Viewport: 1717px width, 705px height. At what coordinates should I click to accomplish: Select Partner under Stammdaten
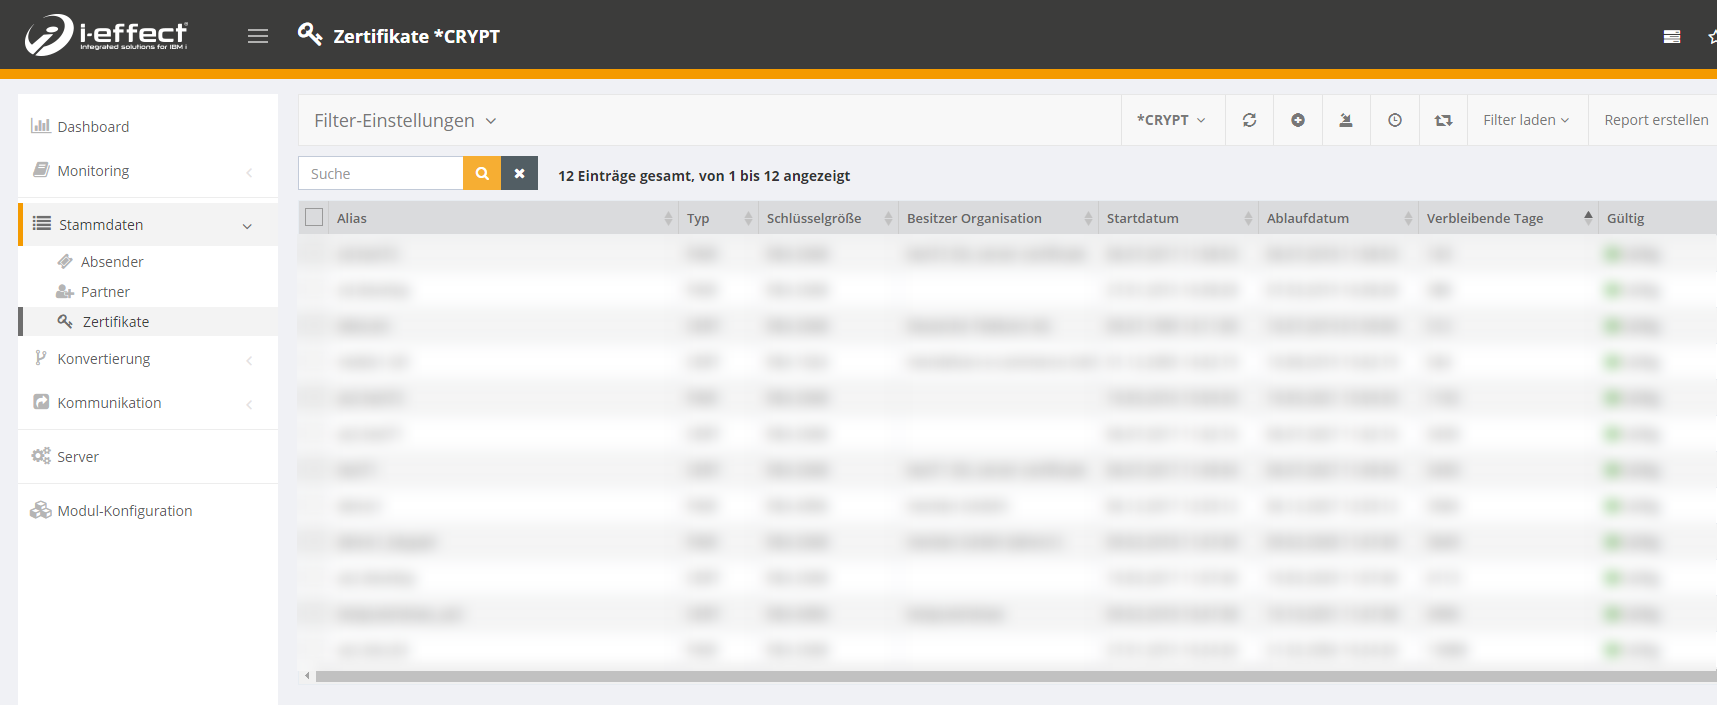[105, 292]
